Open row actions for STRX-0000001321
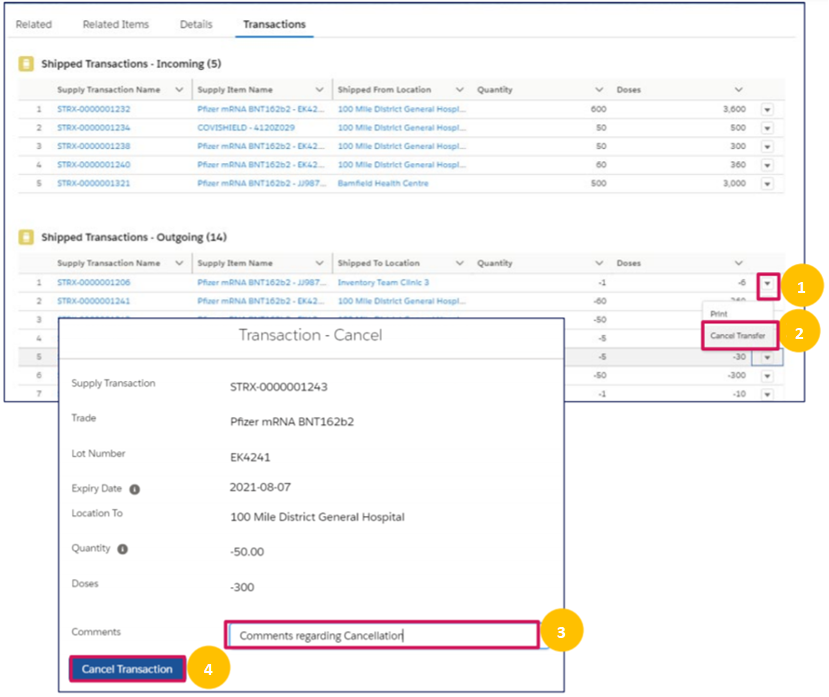The image size is (829, 697). (767, 184)
